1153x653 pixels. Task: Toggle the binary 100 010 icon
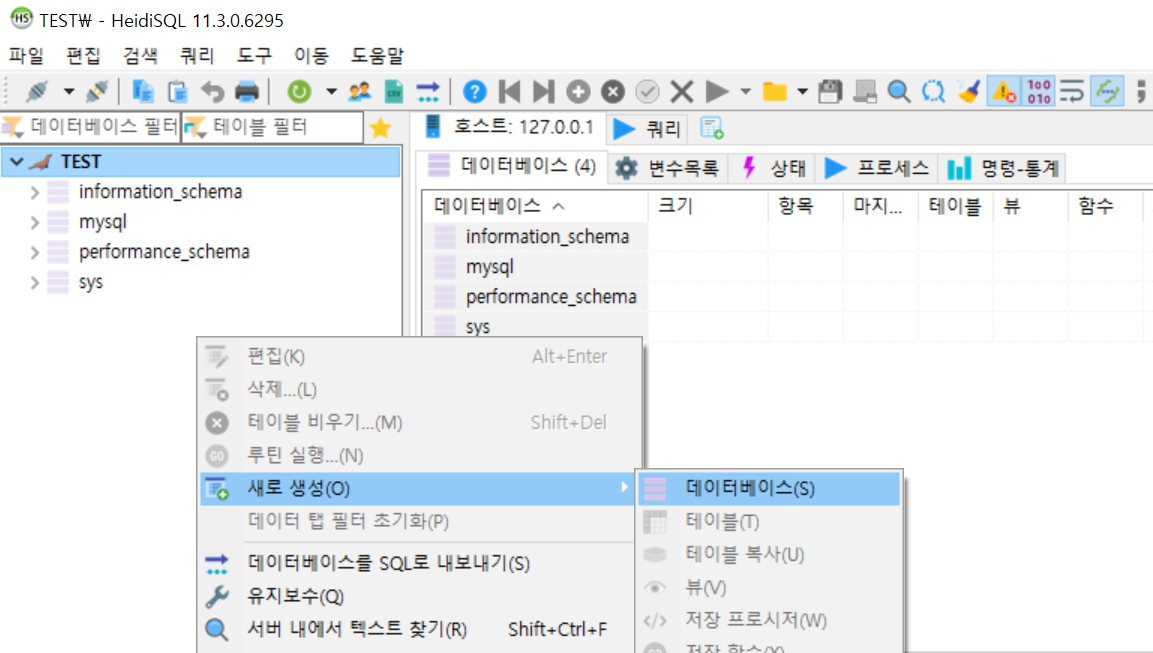(1039, 92)
